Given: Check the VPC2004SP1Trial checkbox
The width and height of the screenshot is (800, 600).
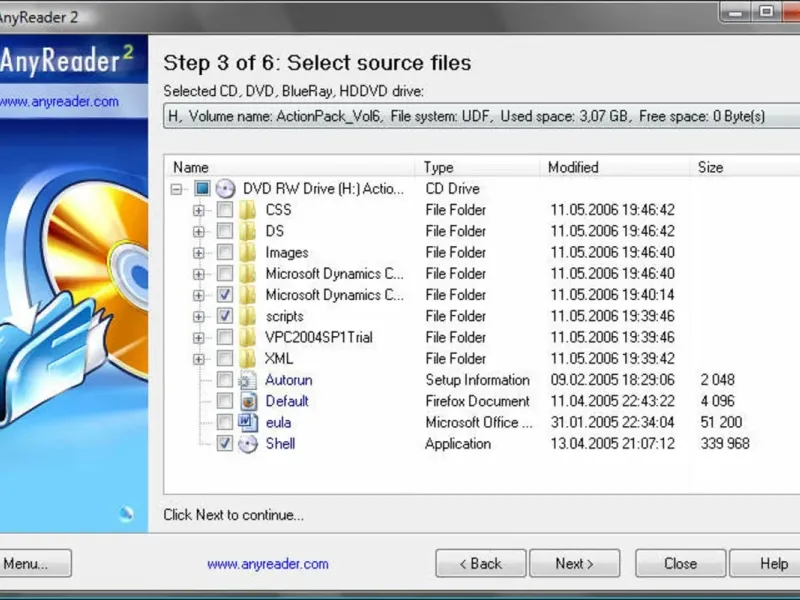Looking at the screenshot, I should [224, 337].
